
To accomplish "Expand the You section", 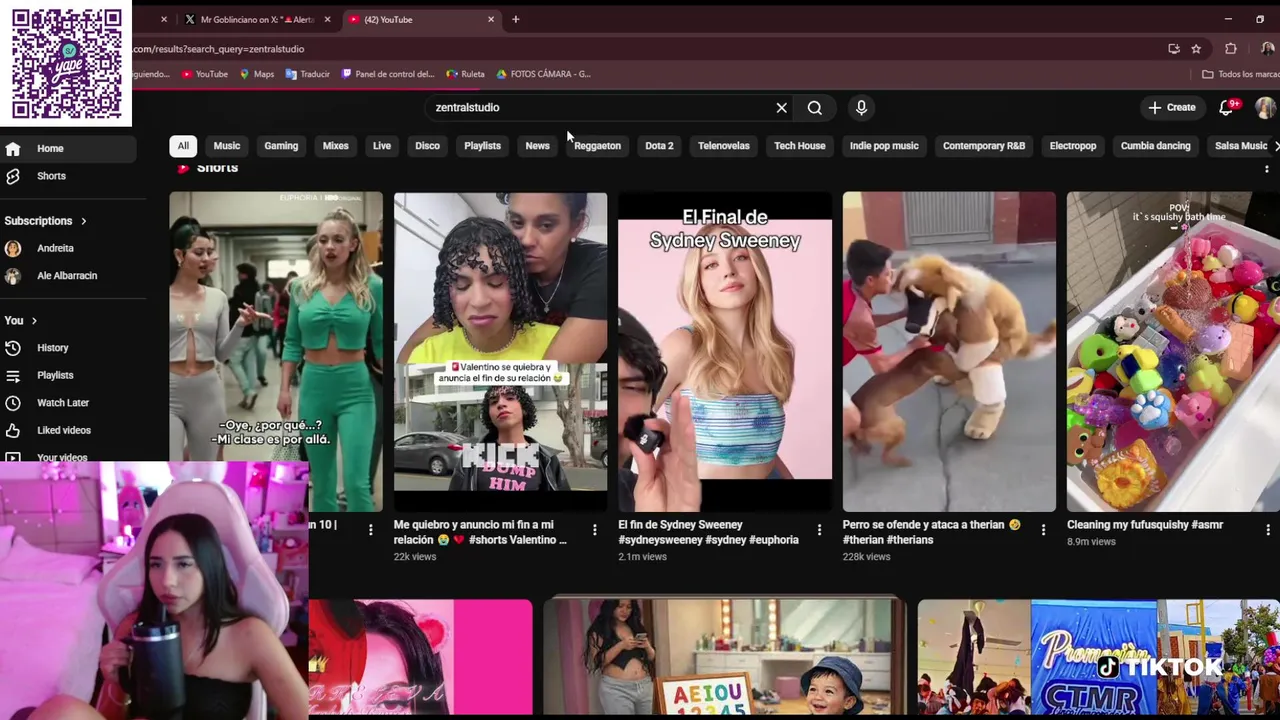I will [x=21, y=321].
